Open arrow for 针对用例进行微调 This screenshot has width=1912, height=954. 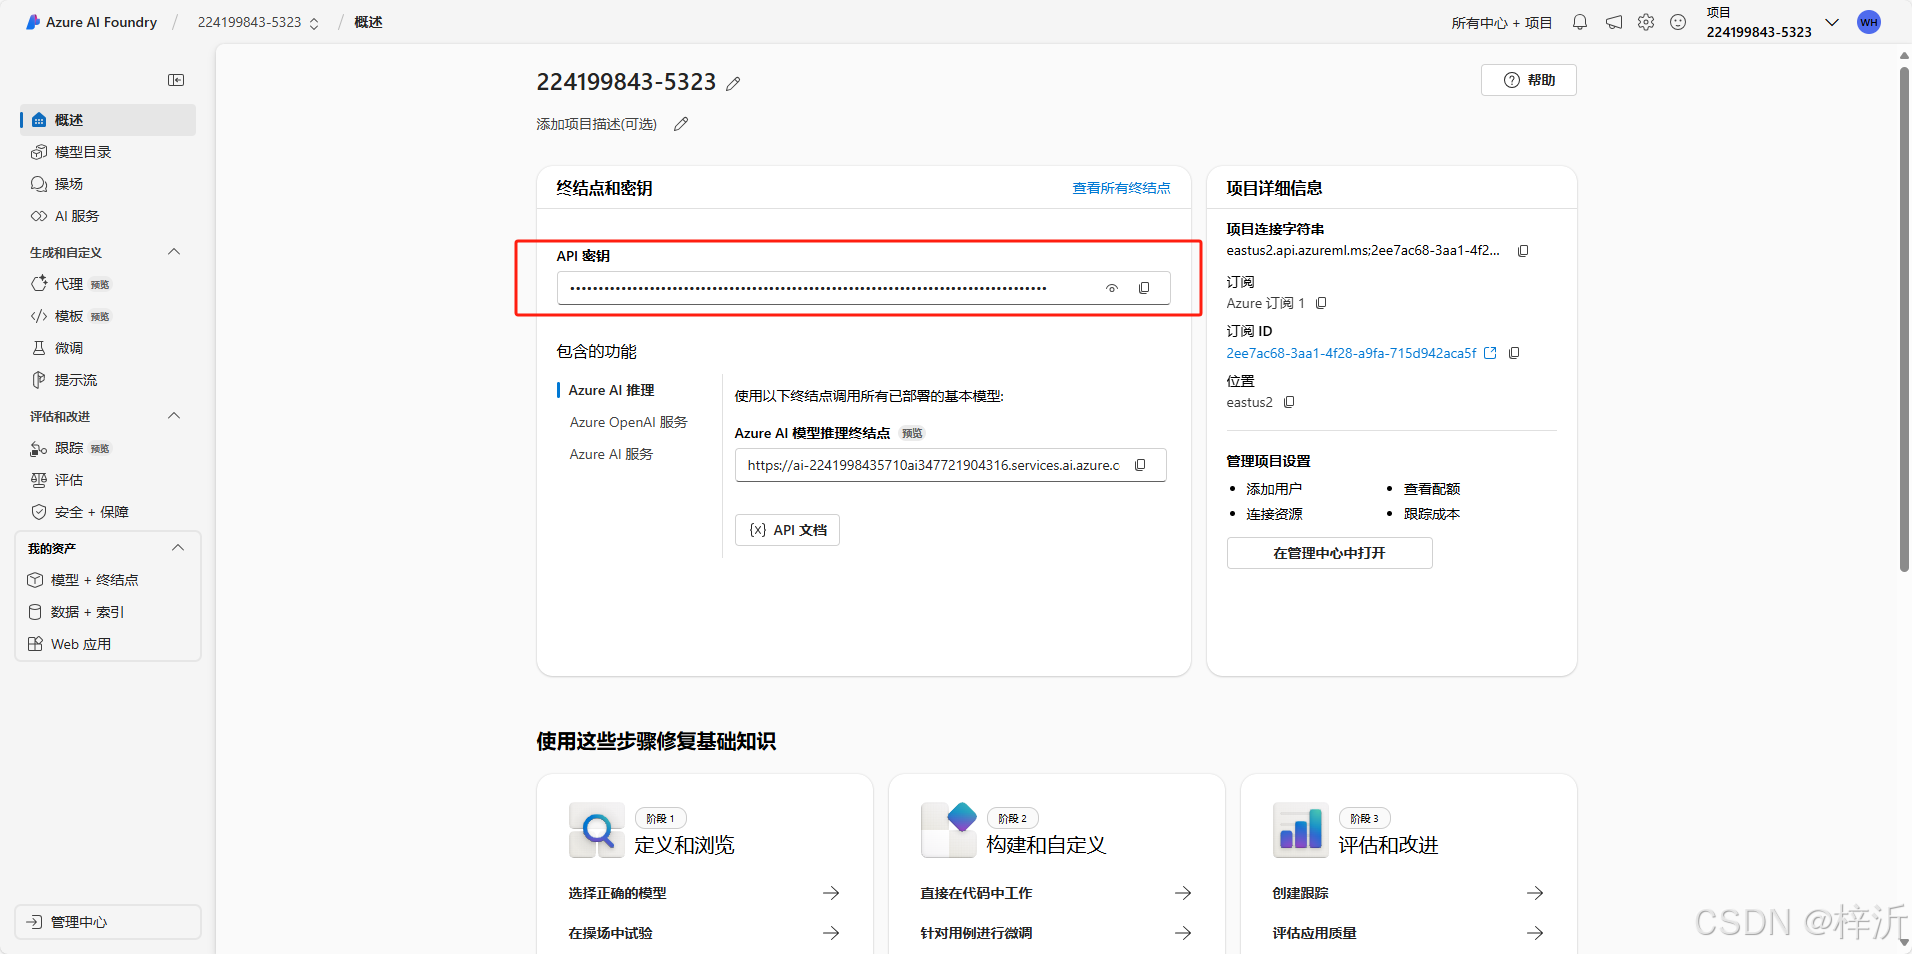1183,933
